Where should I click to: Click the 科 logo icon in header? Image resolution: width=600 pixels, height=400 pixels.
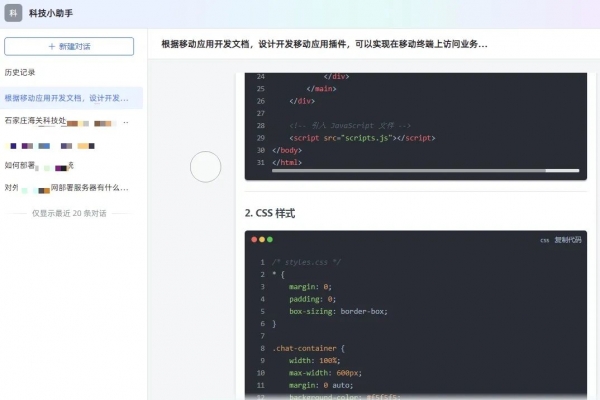pyautogui.click(x=12, y=13)
